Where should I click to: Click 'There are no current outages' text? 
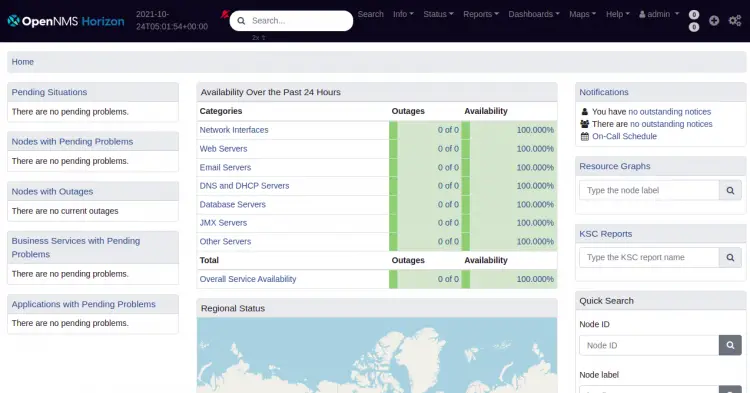tap(65, 211)
